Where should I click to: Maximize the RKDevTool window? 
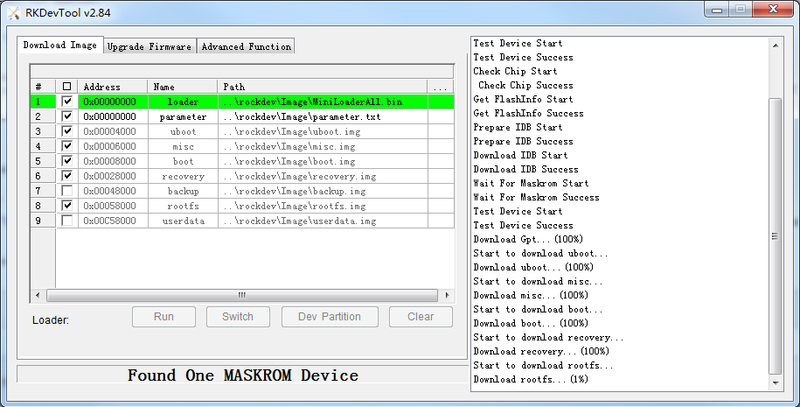point(741,8)
